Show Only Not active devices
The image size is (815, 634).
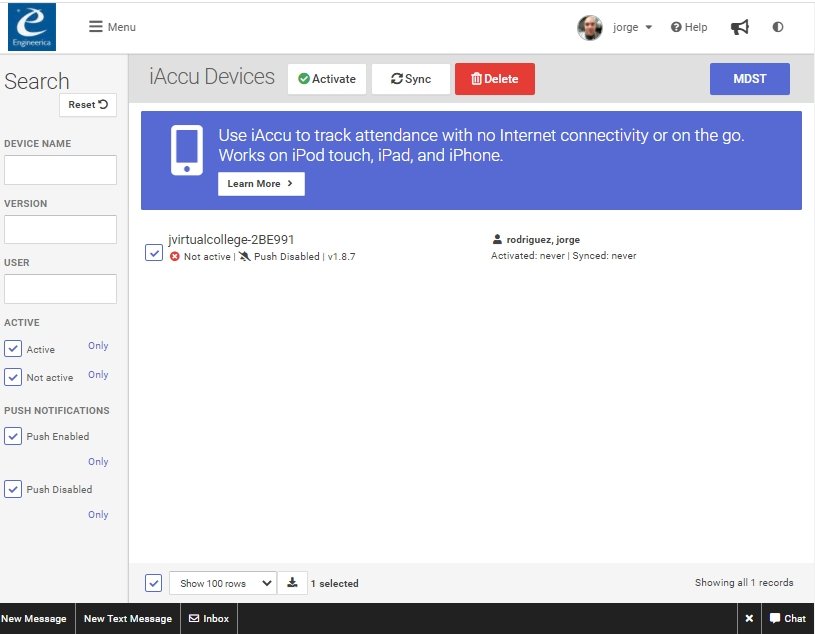[98, 375]
